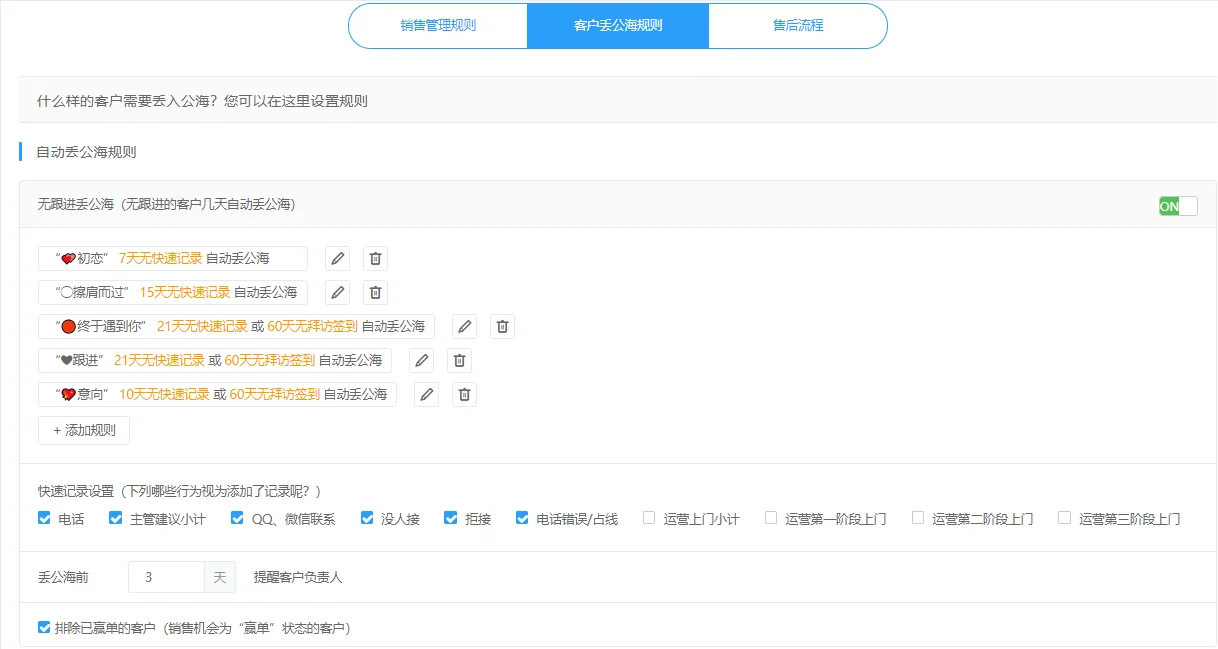
Task: Click the 添加规则 button
Action: pos(83,430)
